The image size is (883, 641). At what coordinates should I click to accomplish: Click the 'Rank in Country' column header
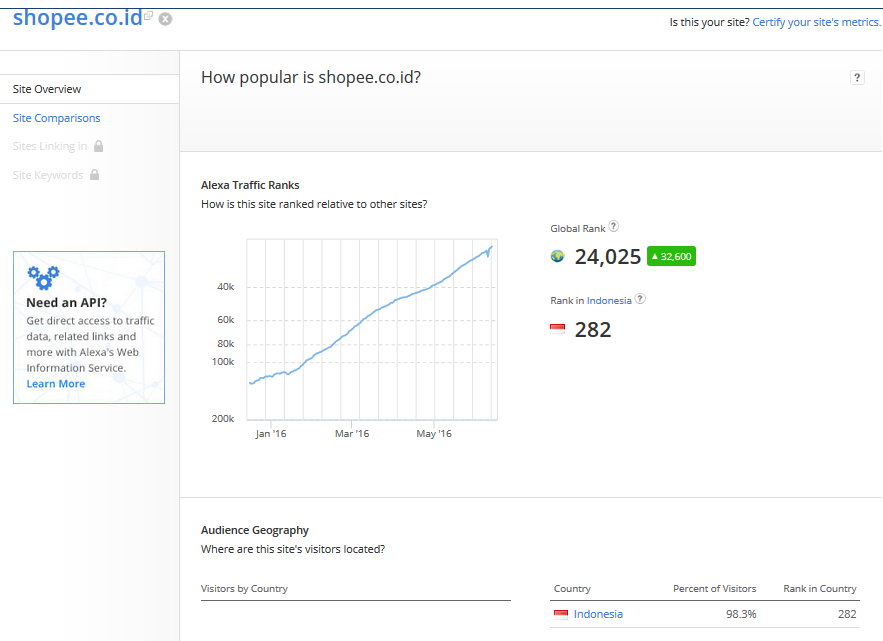click(819, 588)
